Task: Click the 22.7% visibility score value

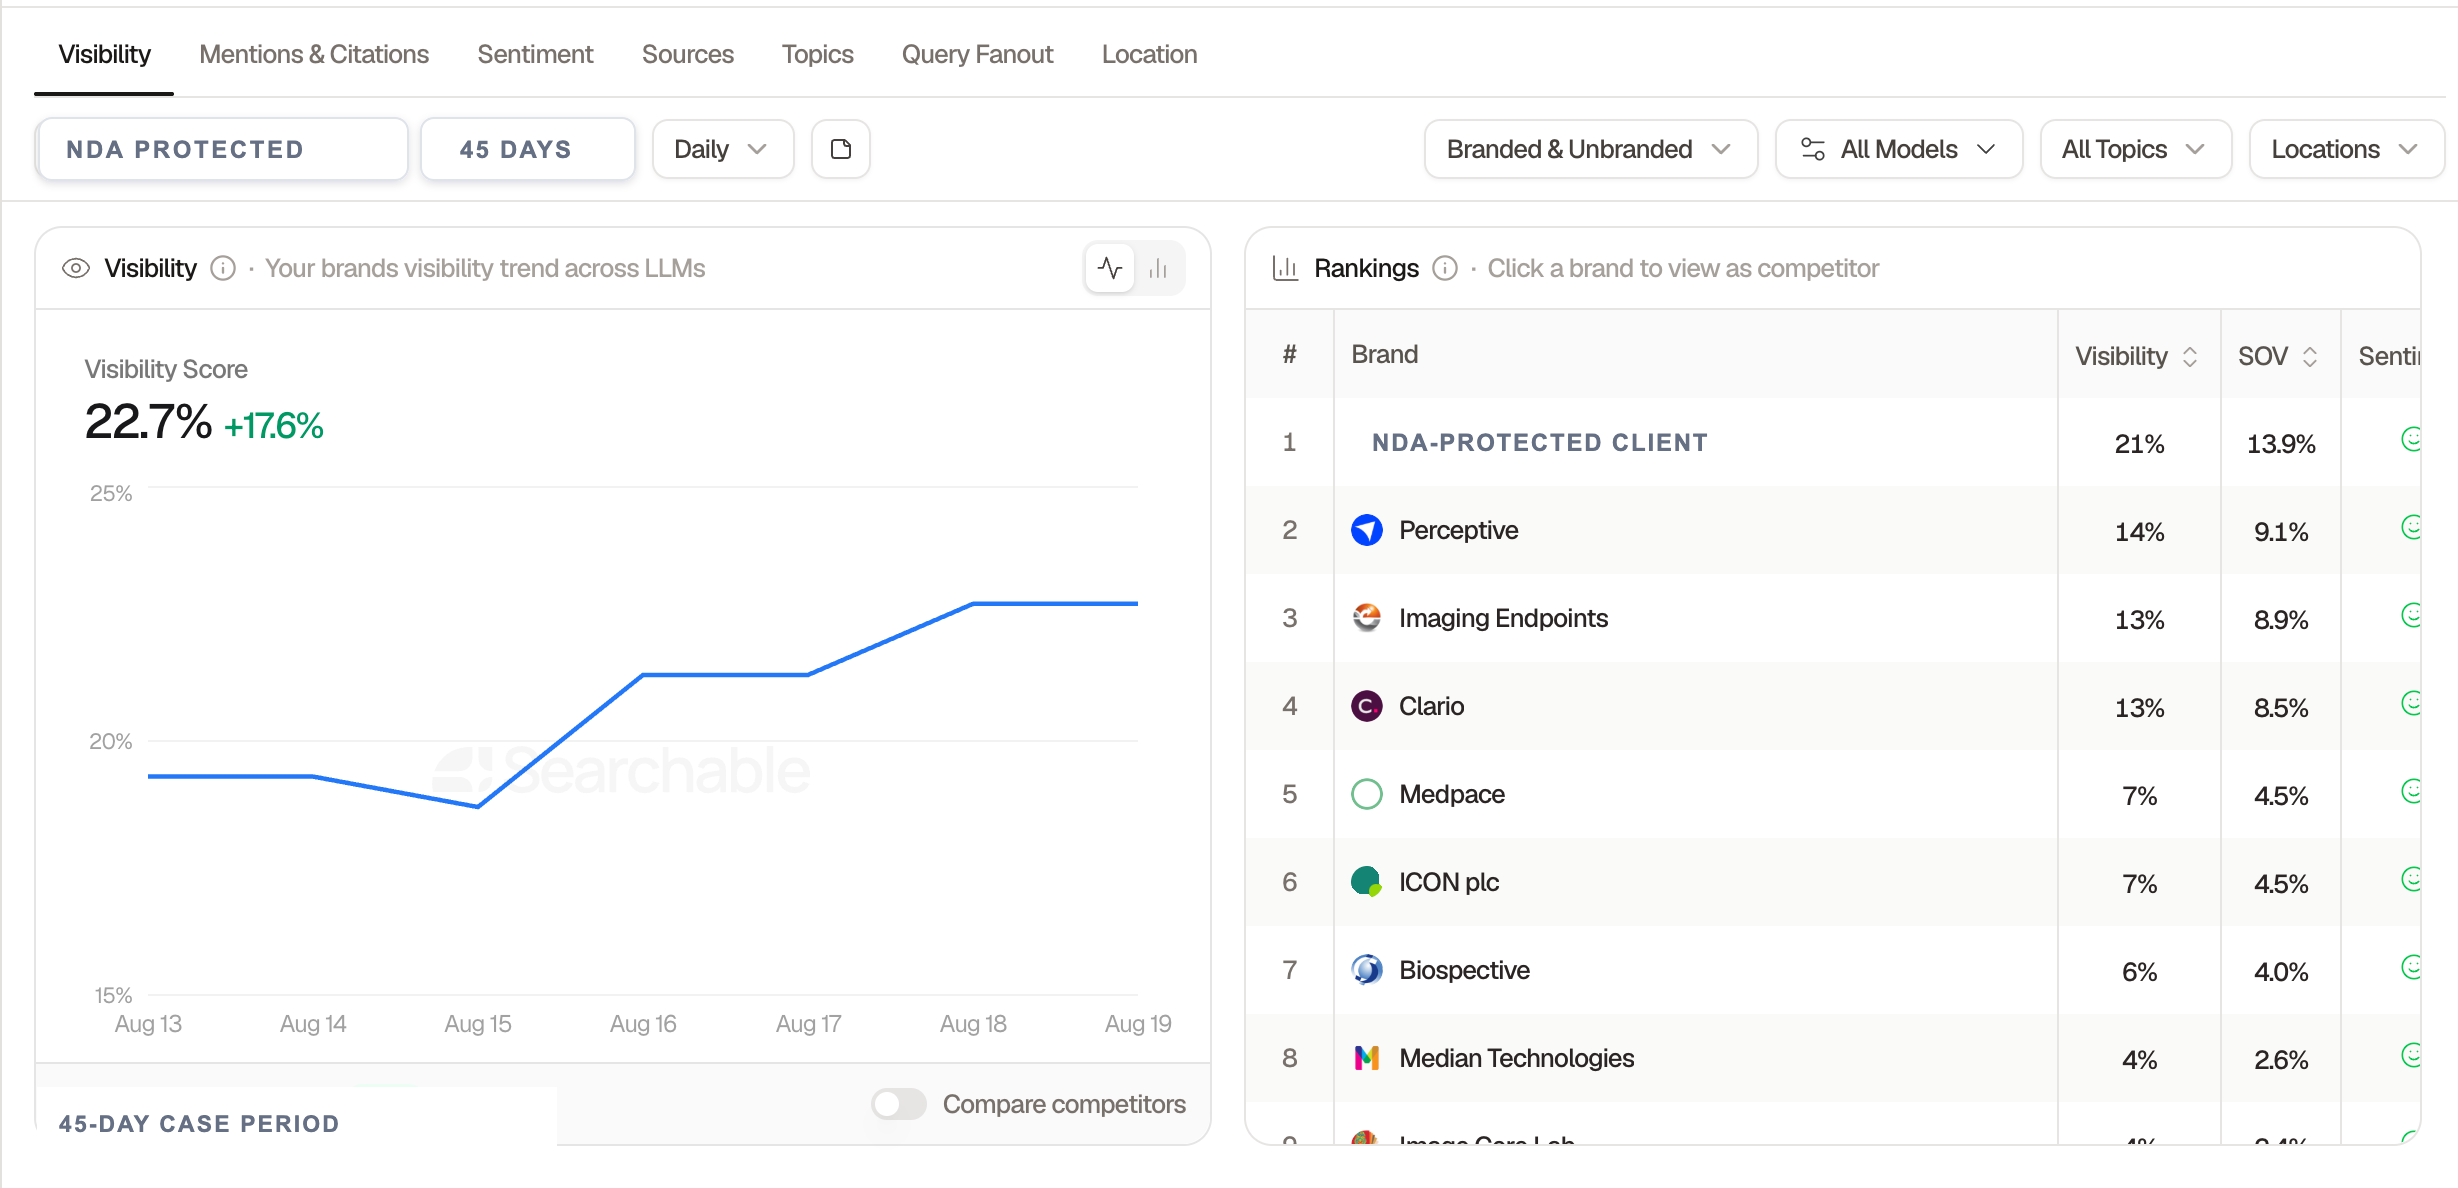Action: click(x=148, y=422)
